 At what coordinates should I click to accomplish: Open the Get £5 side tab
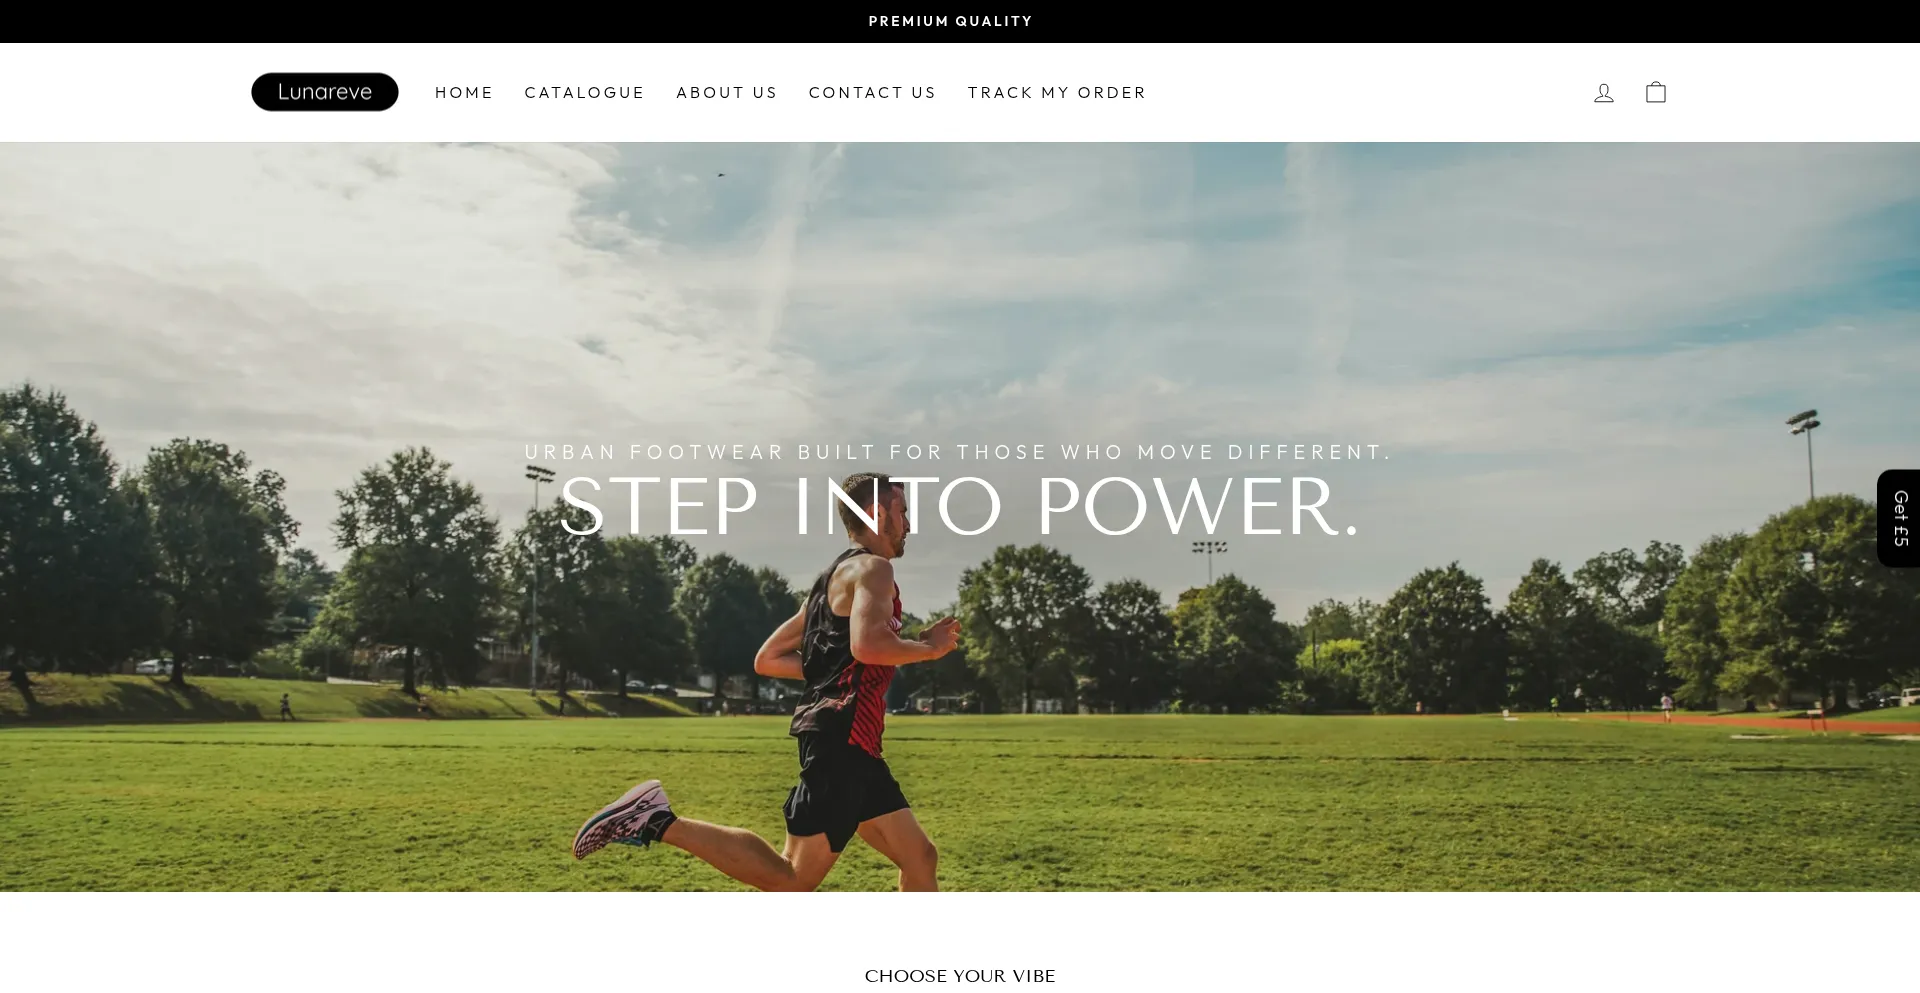point(1899,518)
